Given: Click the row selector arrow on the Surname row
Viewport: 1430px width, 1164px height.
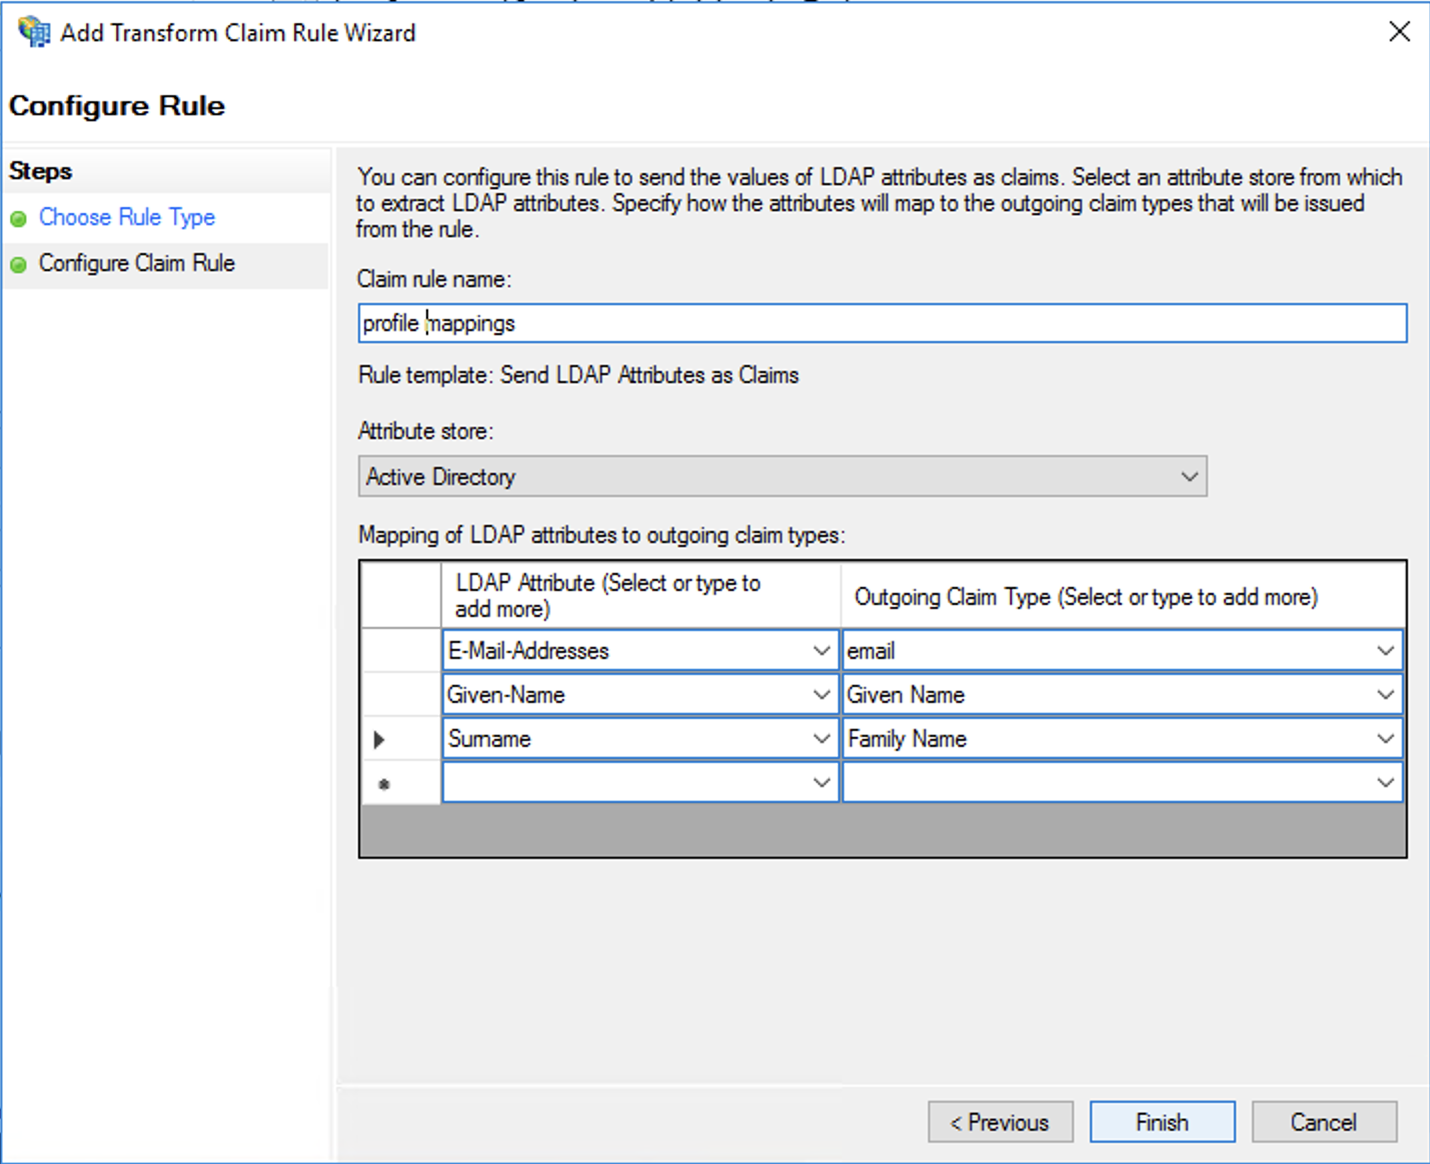Looking at the screenshot, I should pos(380,738).
